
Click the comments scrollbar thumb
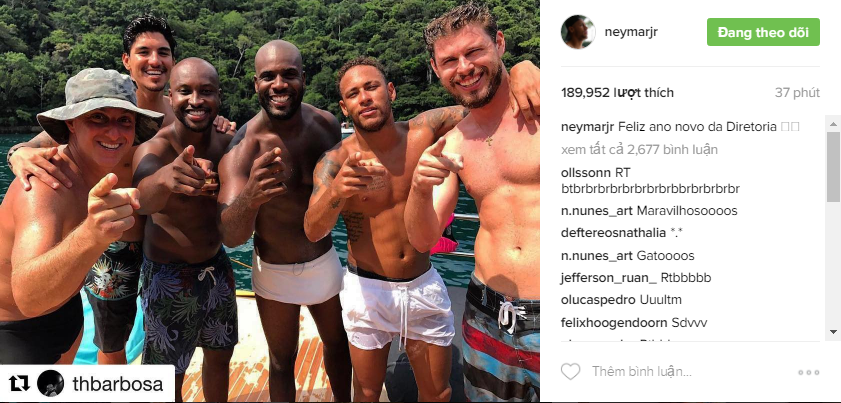coord(833,166)
